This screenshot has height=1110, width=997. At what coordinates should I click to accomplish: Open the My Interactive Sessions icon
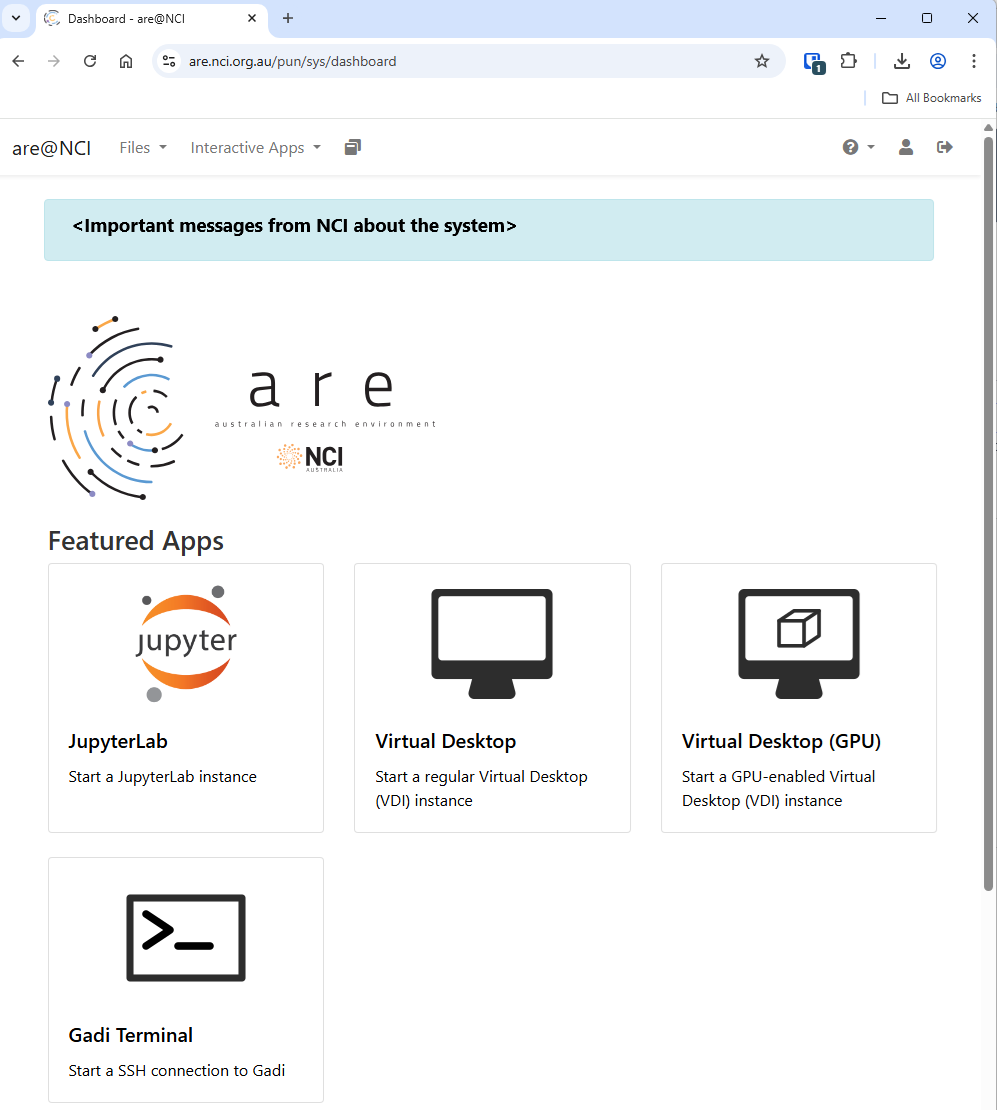pyautogui.click(x=352, y=147)
